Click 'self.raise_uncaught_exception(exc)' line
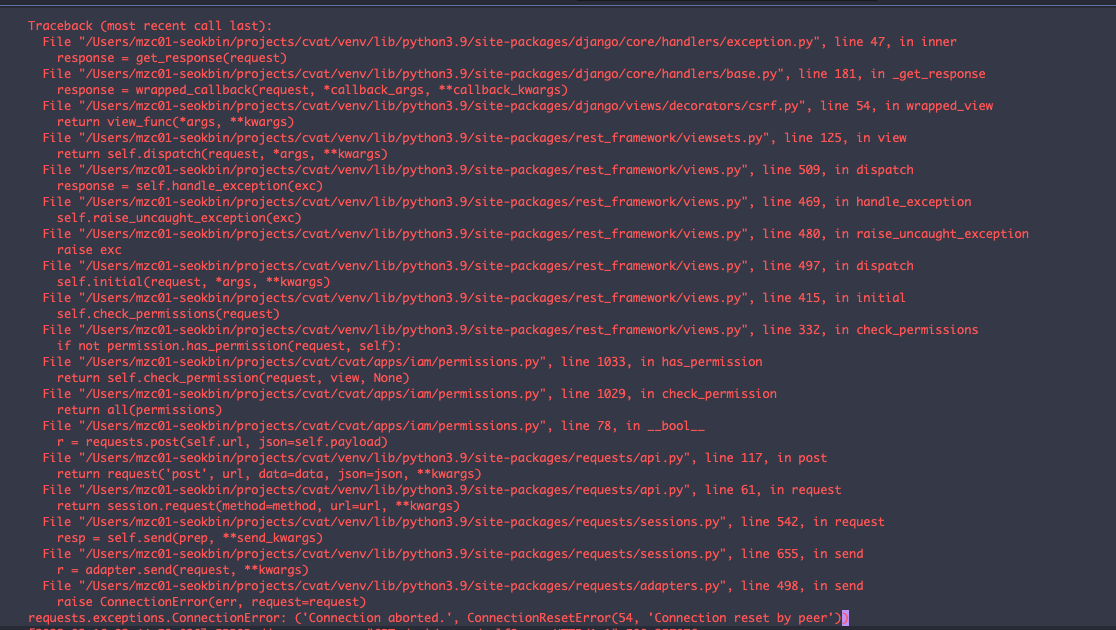1116x630 pixels. coord(179,218)
